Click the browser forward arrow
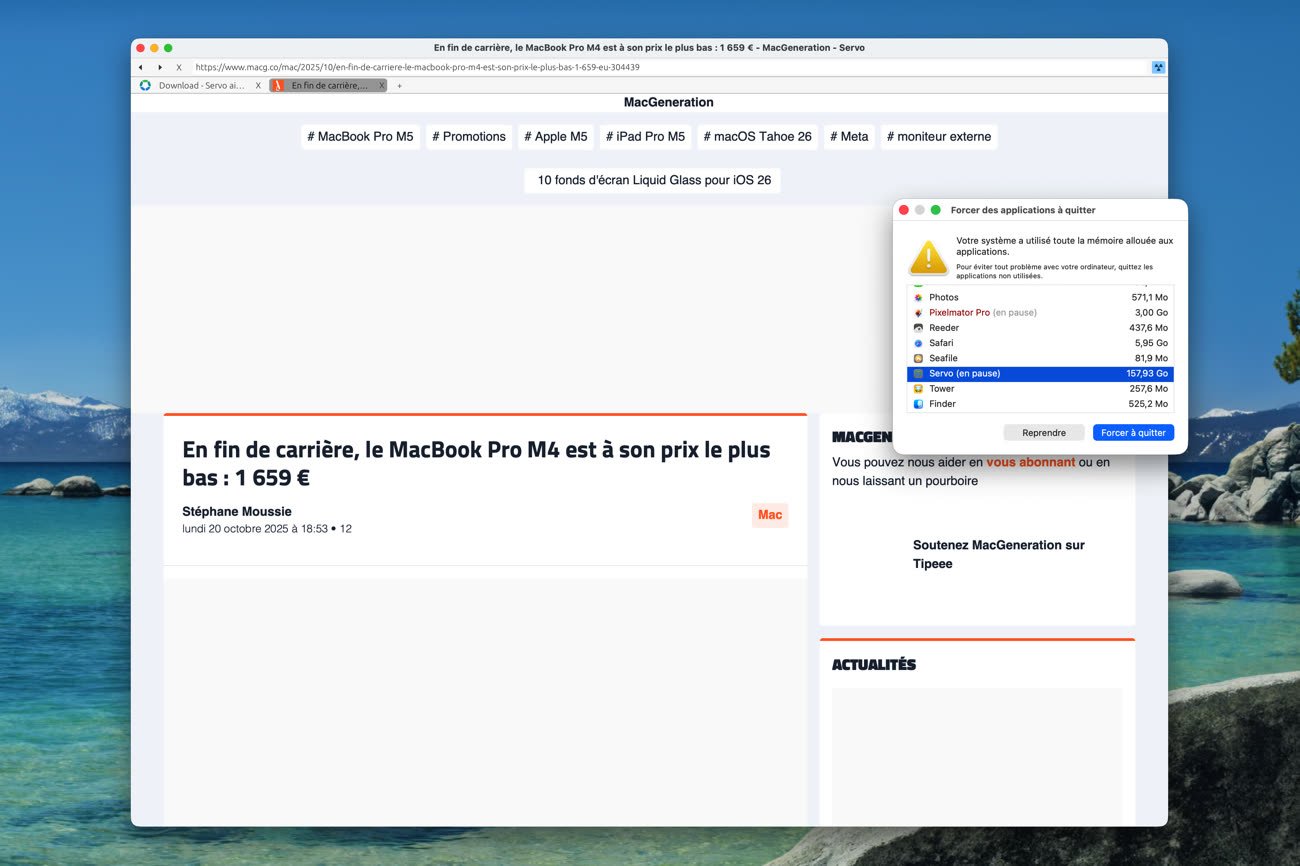Viewport: 1300px width, 866px height. coord(160,67)
